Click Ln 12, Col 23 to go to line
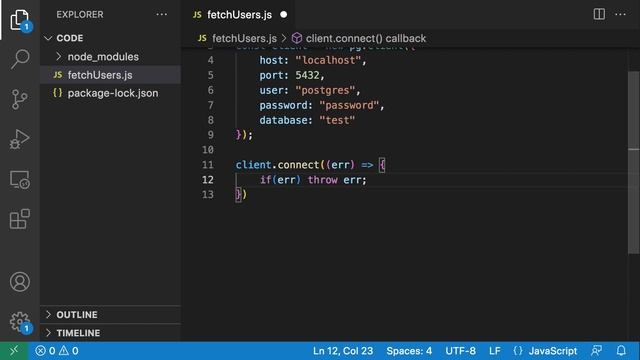This screenshot has height=360, width=640. (343, 351)
